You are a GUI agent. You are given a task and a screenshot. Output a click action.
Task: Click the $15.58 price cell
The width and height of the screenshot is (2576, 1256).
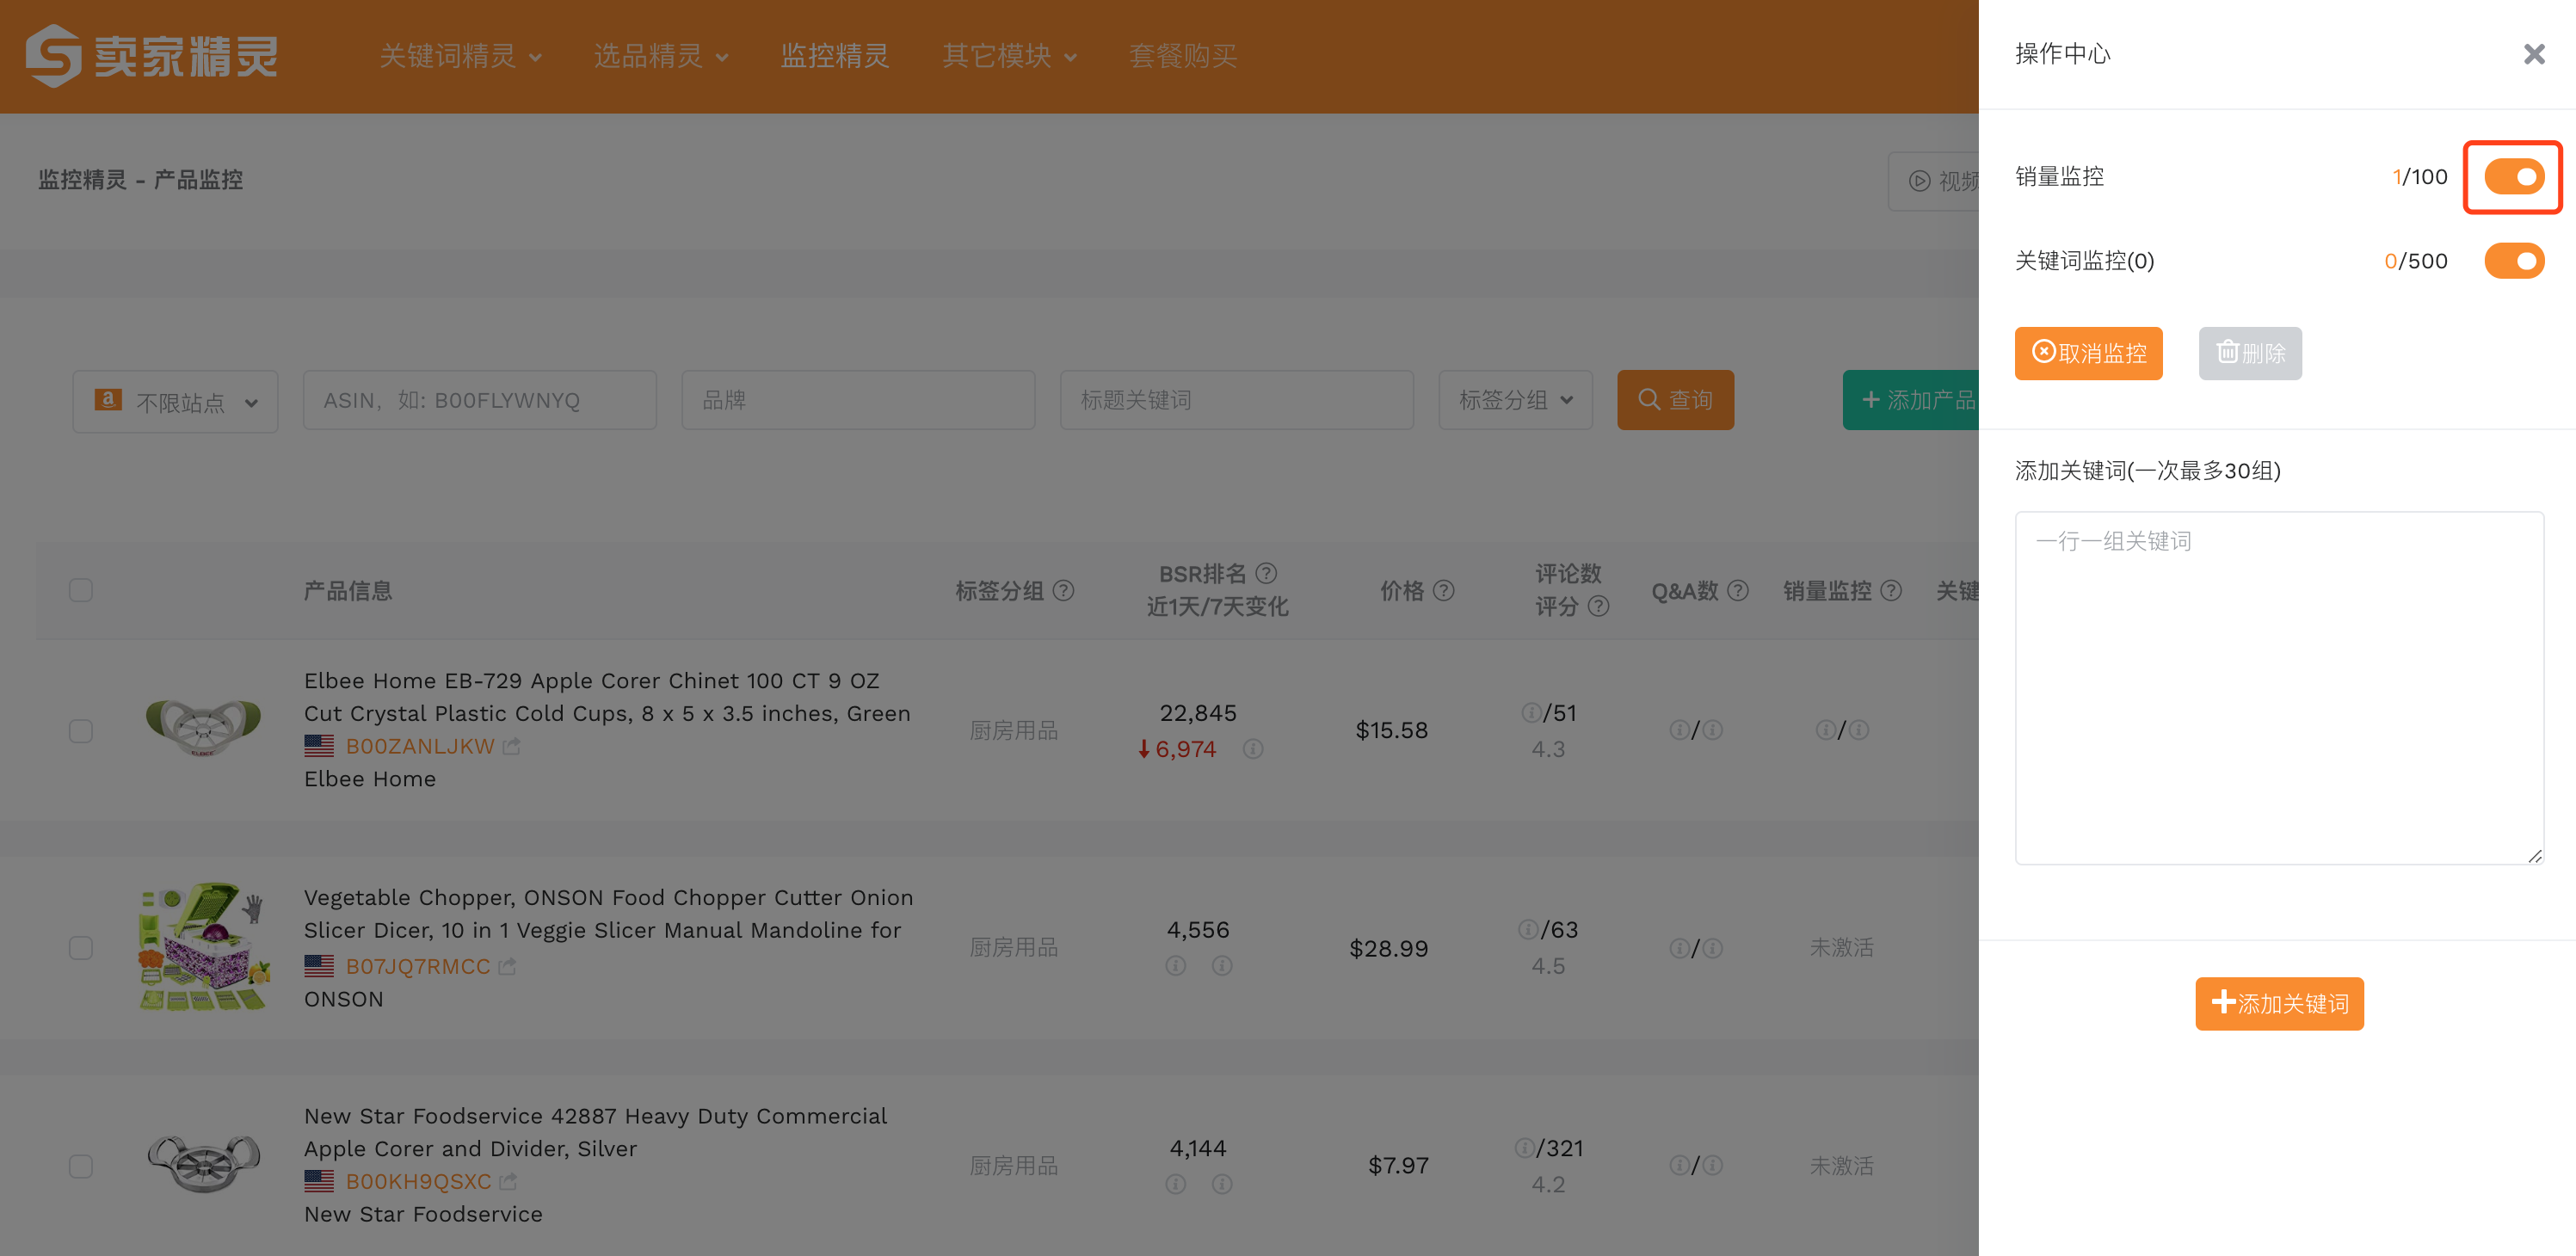(1391, 730)
